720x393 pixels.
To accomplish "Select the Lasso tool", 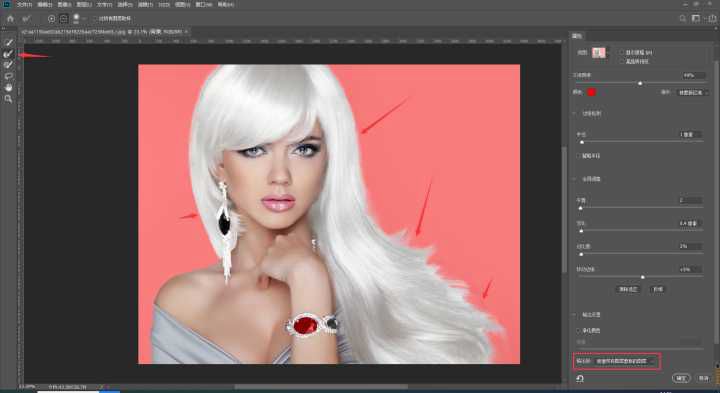I will (x=8, y=76).
